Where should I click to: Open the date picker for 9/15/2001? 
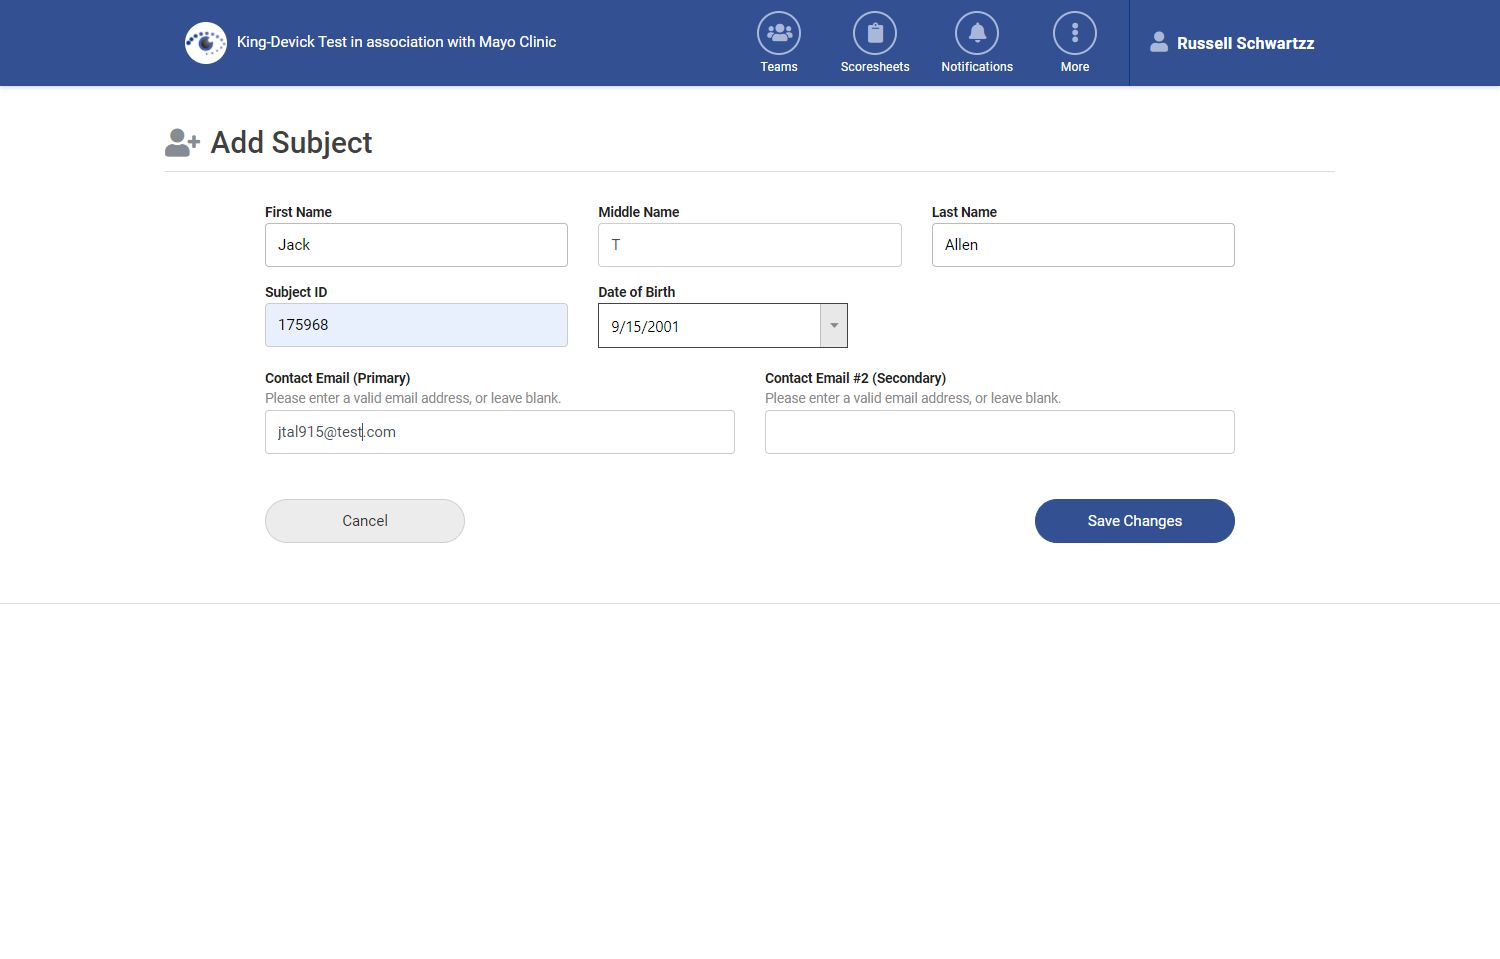(x=833, y=325)
